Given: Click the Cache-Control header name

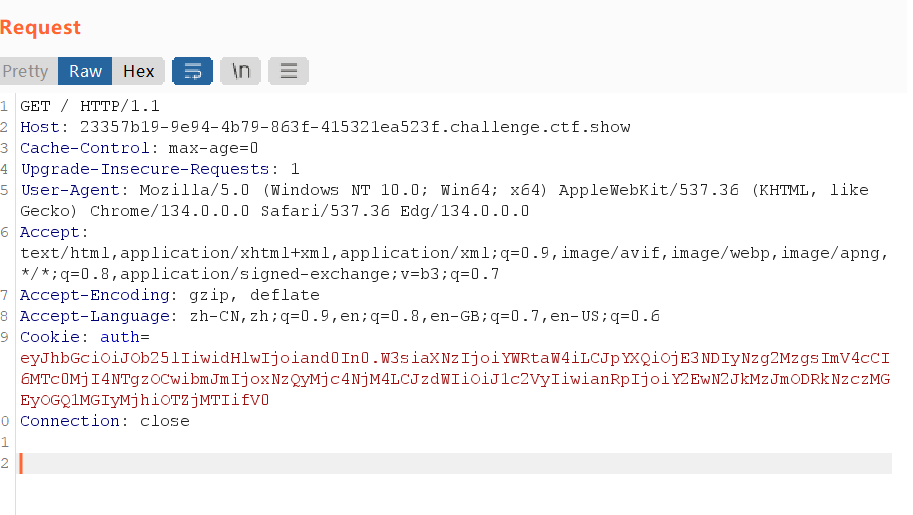Looking at the screenshot, I should tap(84, 148).
